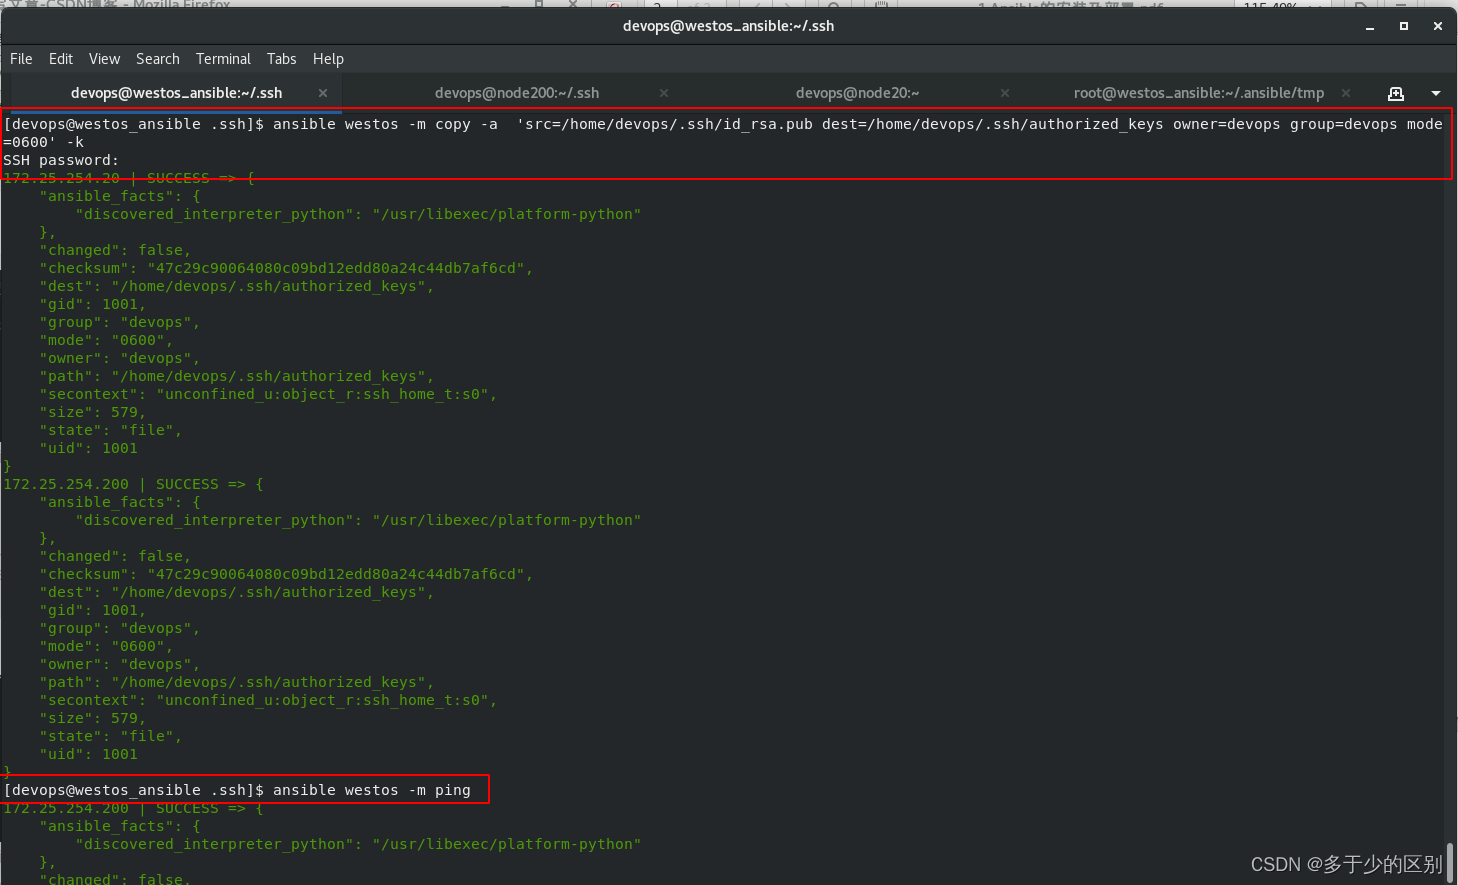Switch to devops@westos_ansible:~/.ssh tab
The height and width of the screenshot is (885, 1458).
[176, 93]
